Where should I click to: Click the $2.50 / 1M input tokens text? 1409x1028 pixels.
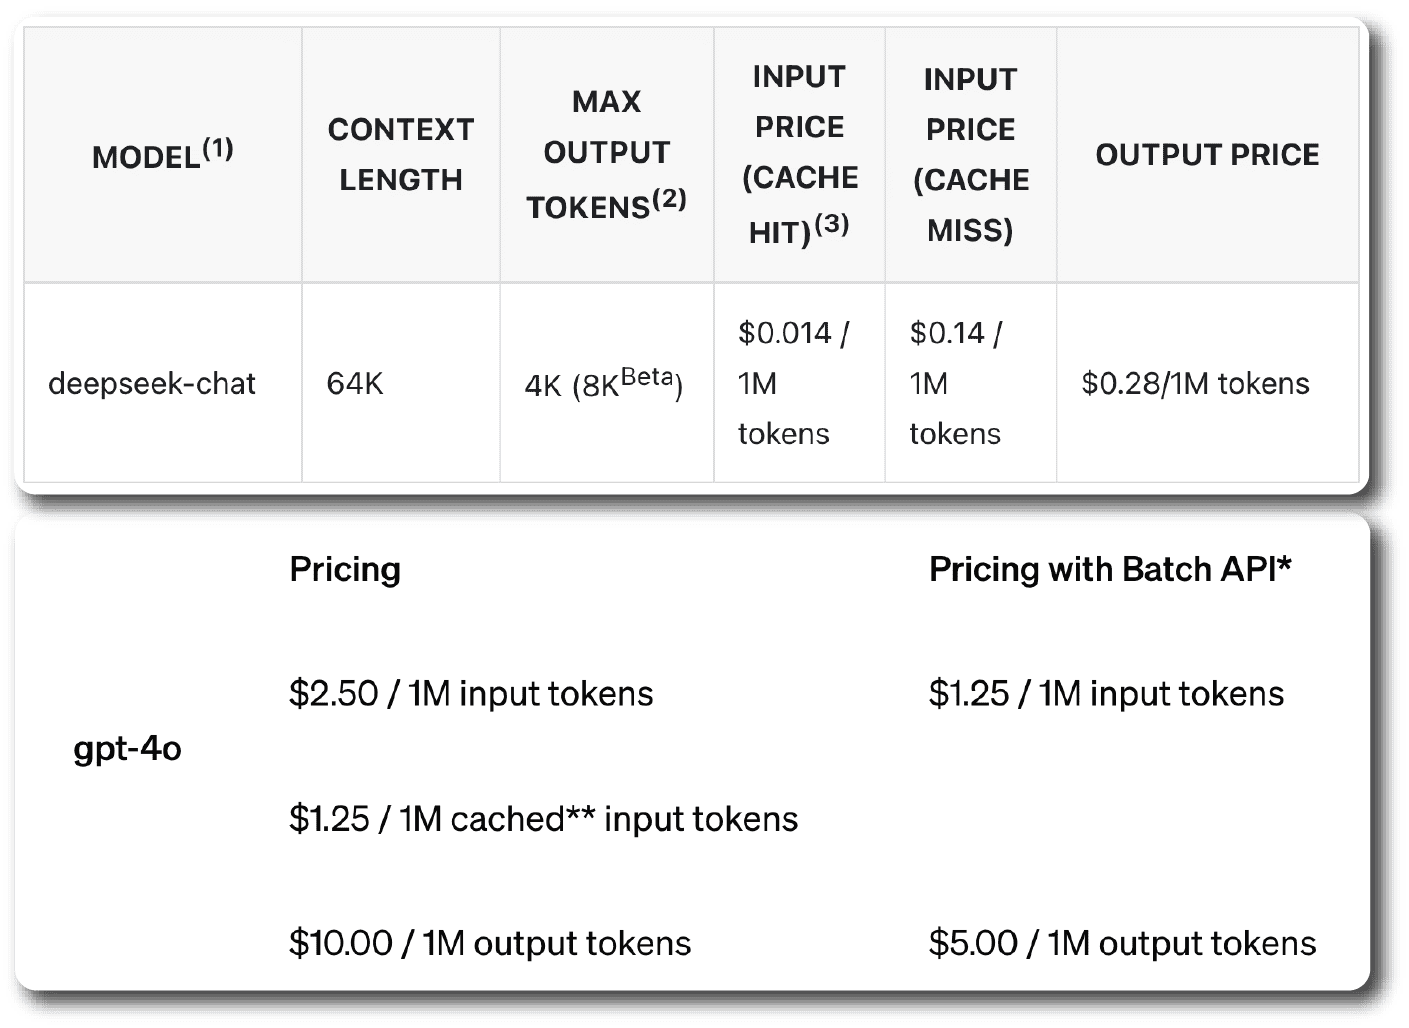point(471,694)
